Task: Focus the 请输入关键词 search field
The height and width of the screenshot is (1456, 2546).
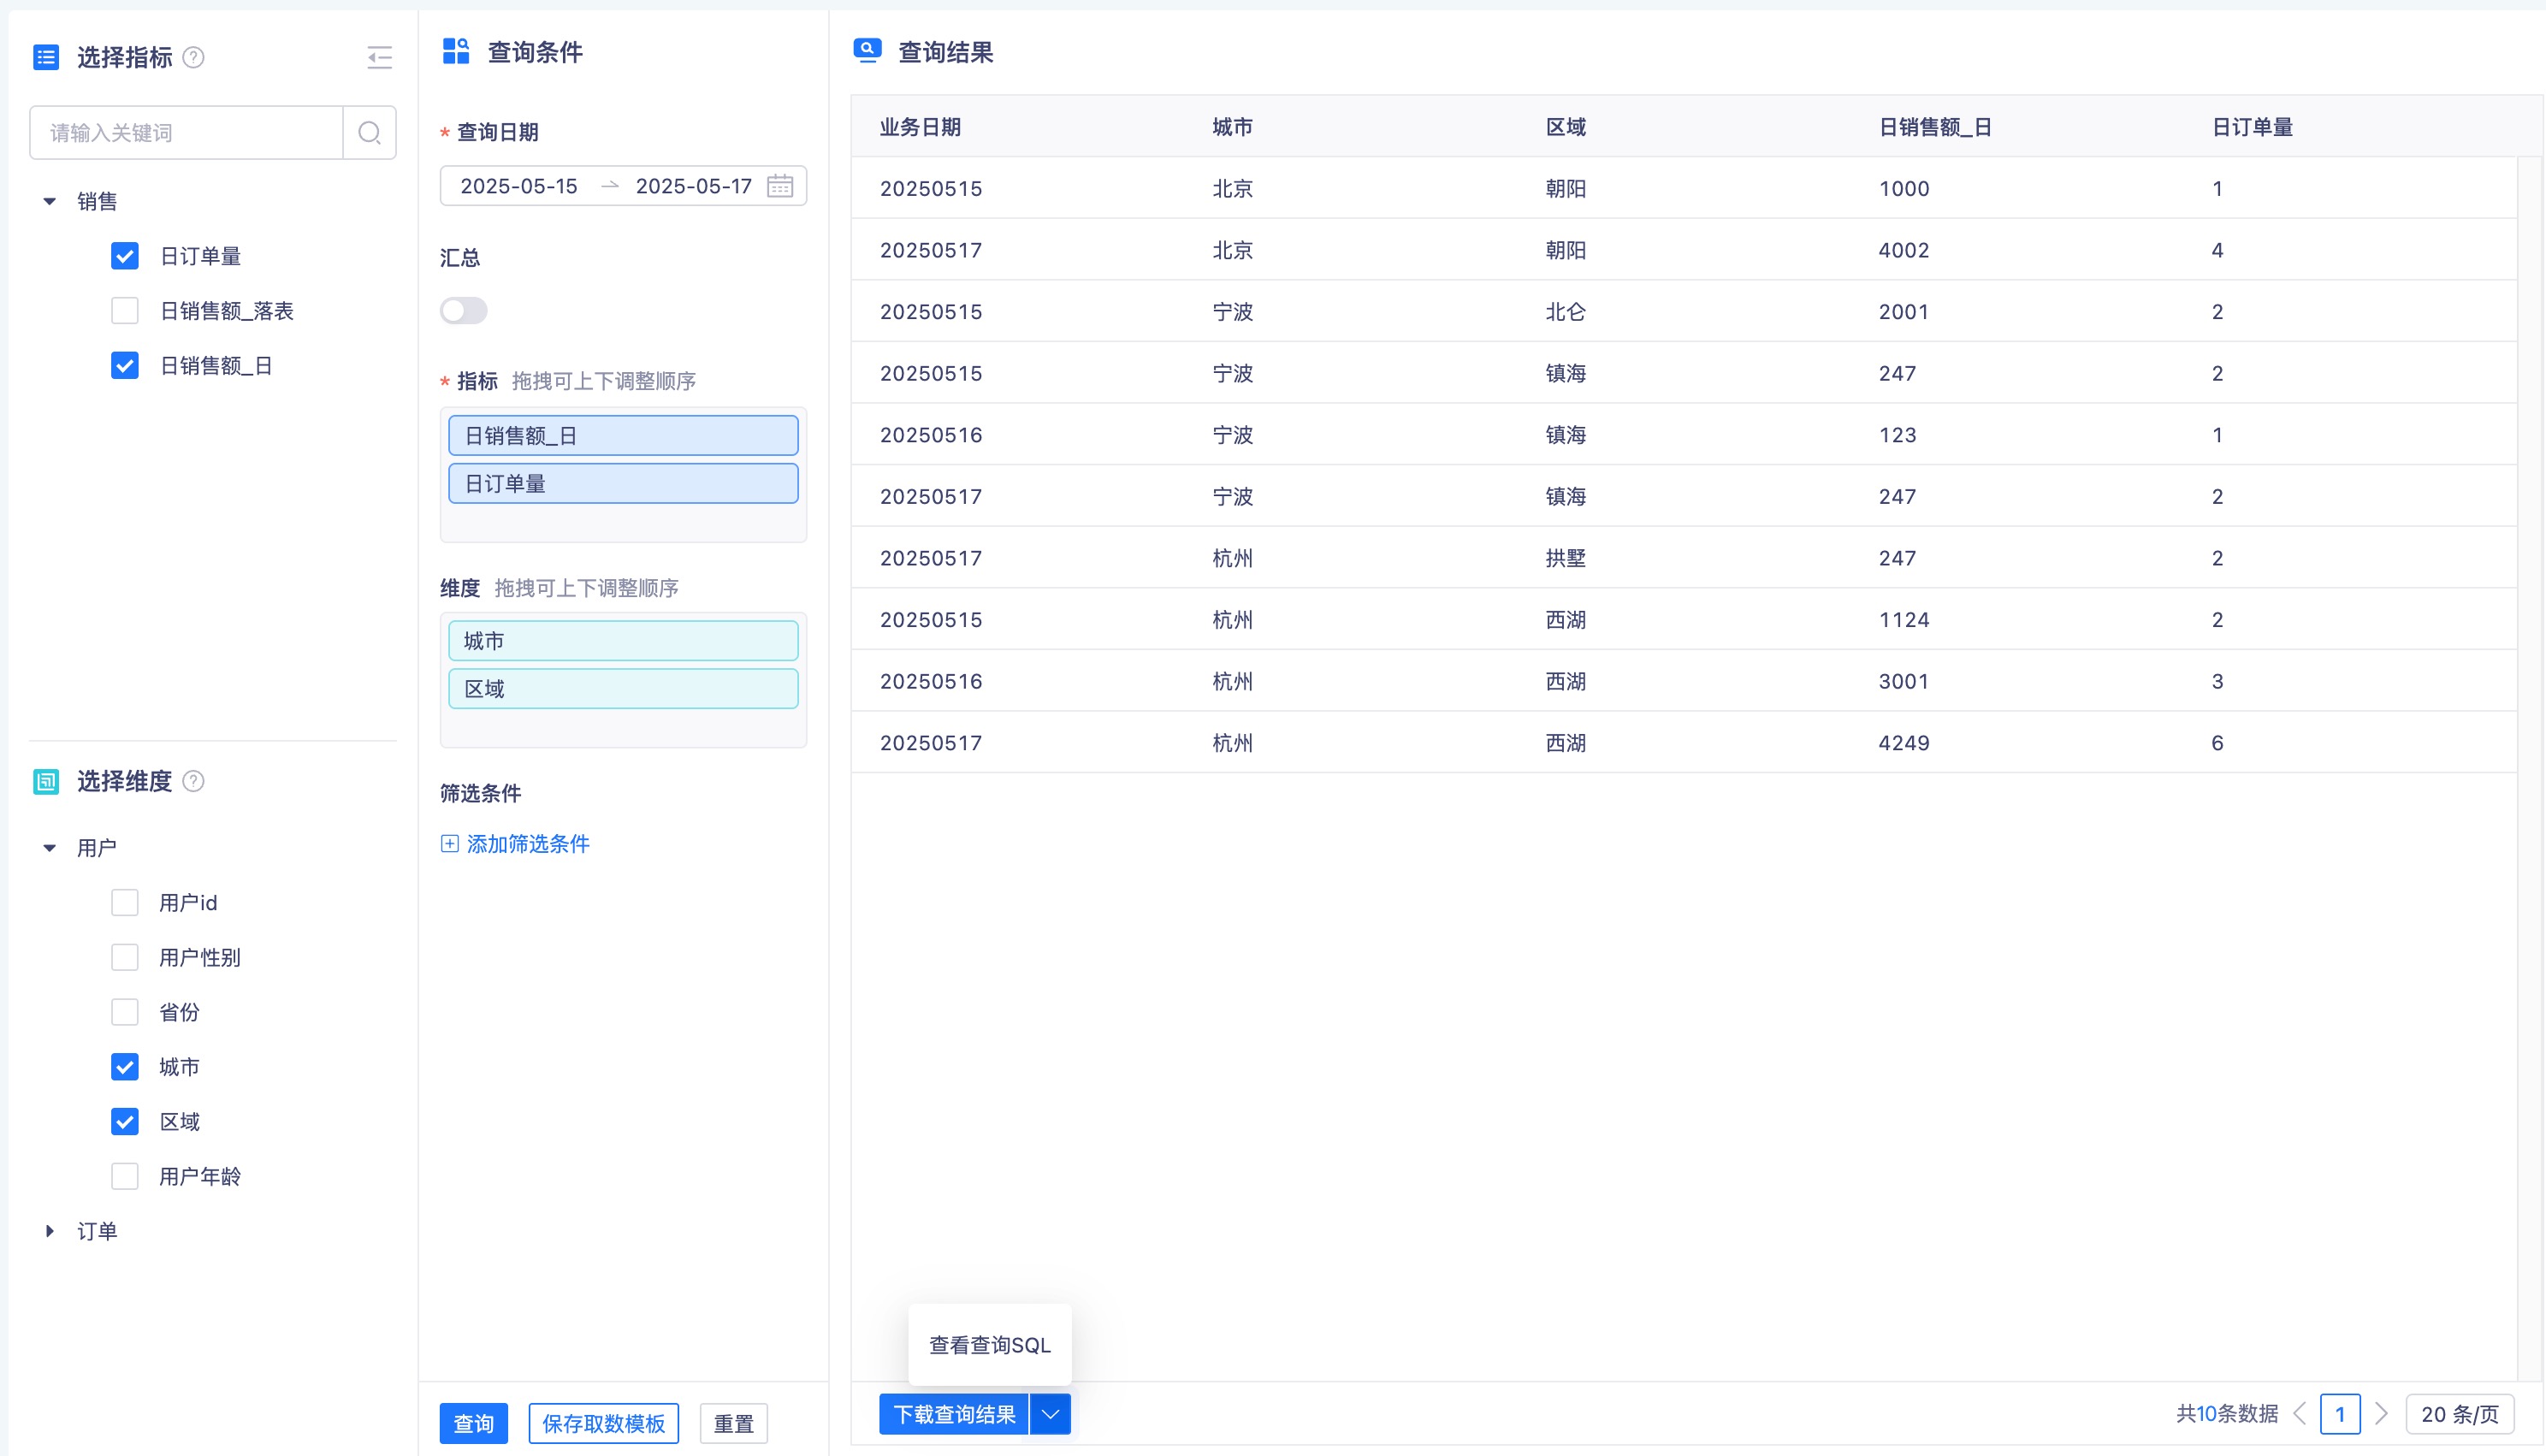Action: 187,133
